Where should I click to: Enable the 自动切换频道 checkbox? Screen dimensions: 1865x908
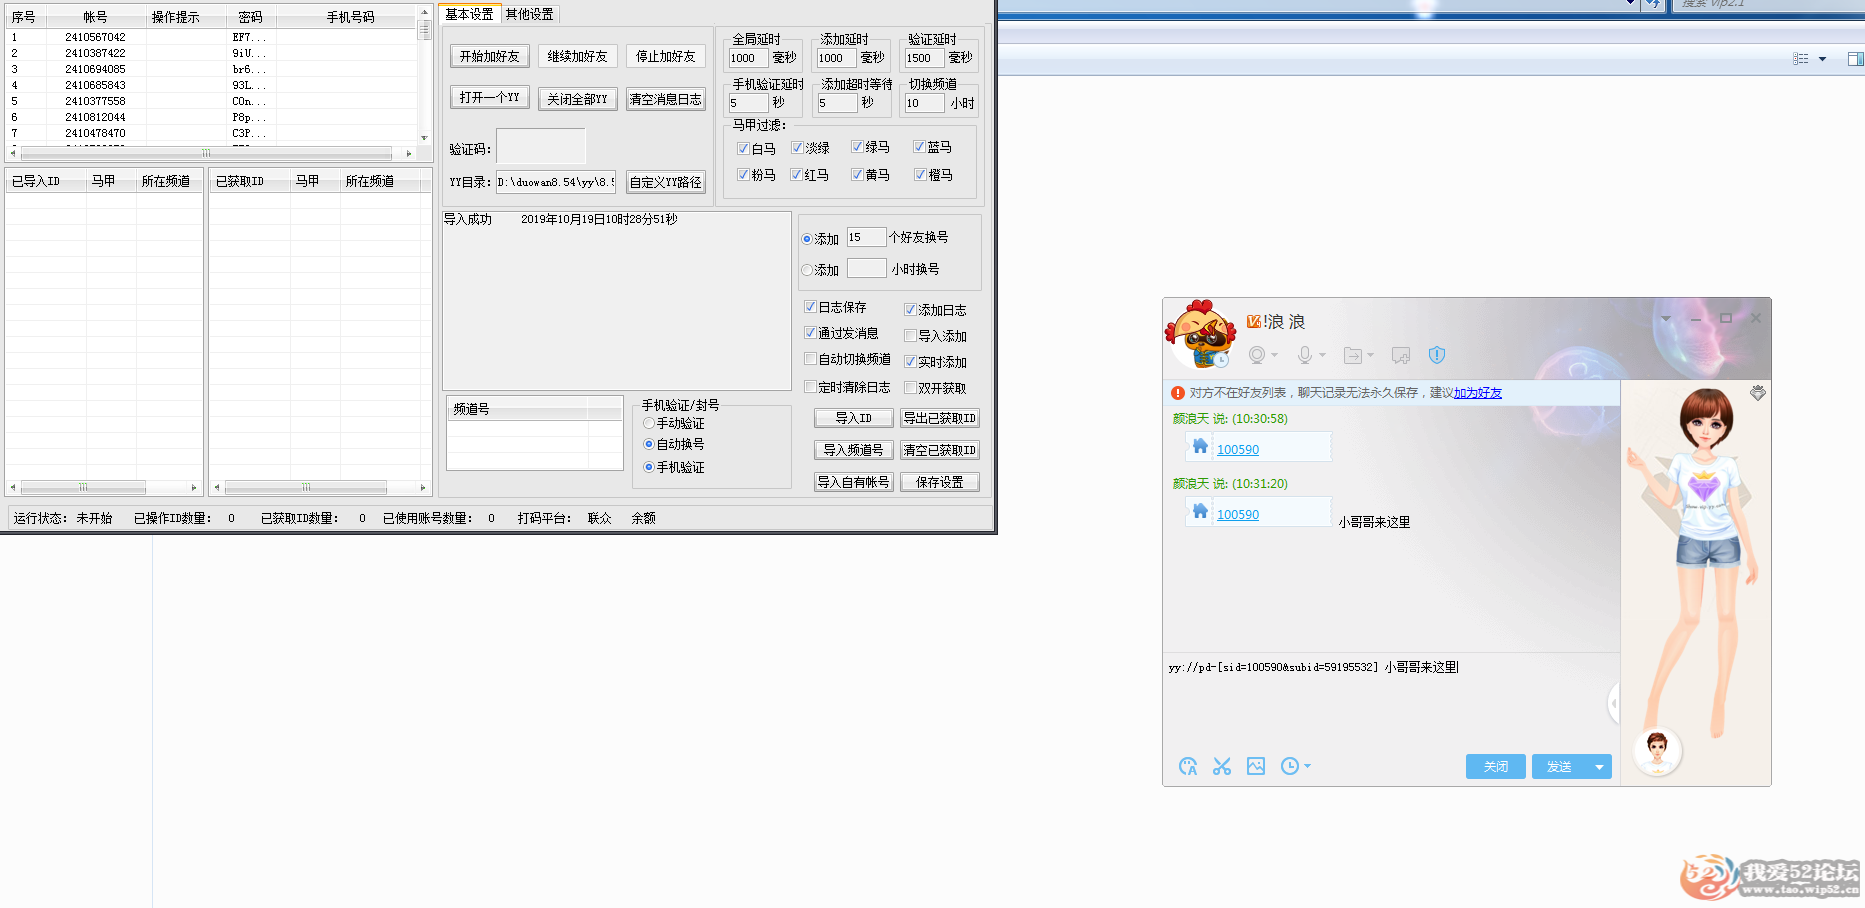810,359
